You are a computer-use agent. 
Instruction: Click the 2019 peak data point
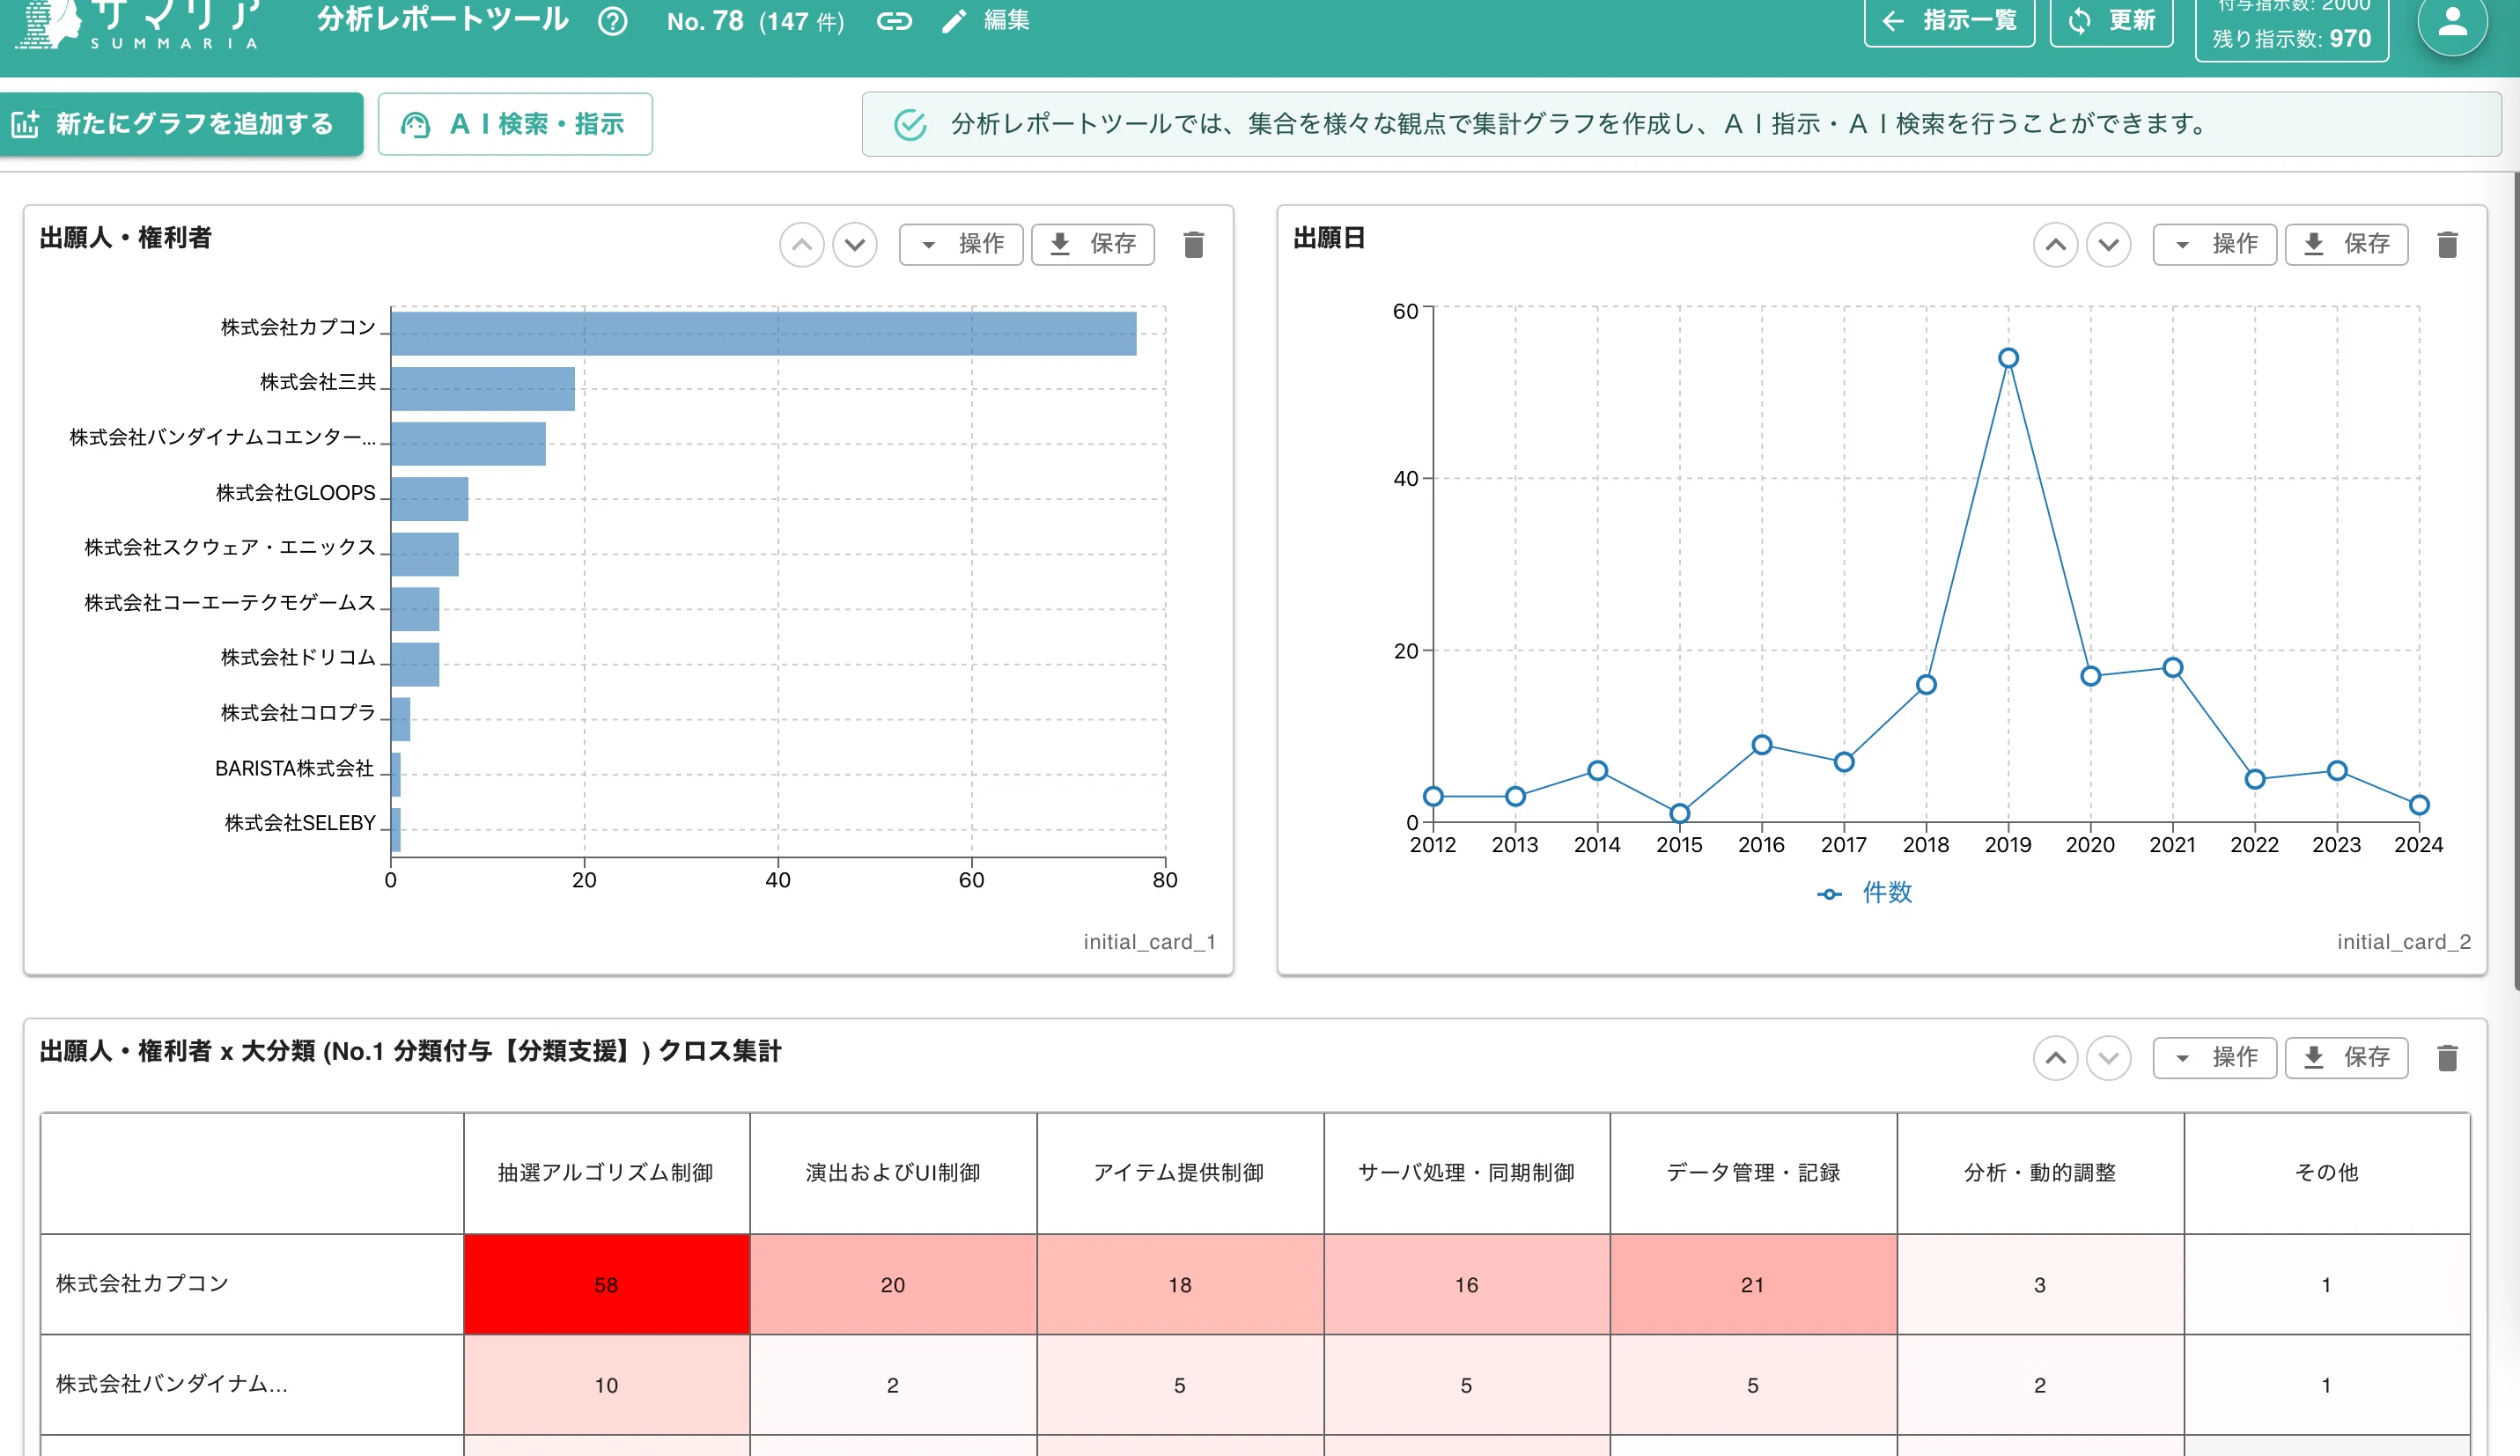point(2008,358)
